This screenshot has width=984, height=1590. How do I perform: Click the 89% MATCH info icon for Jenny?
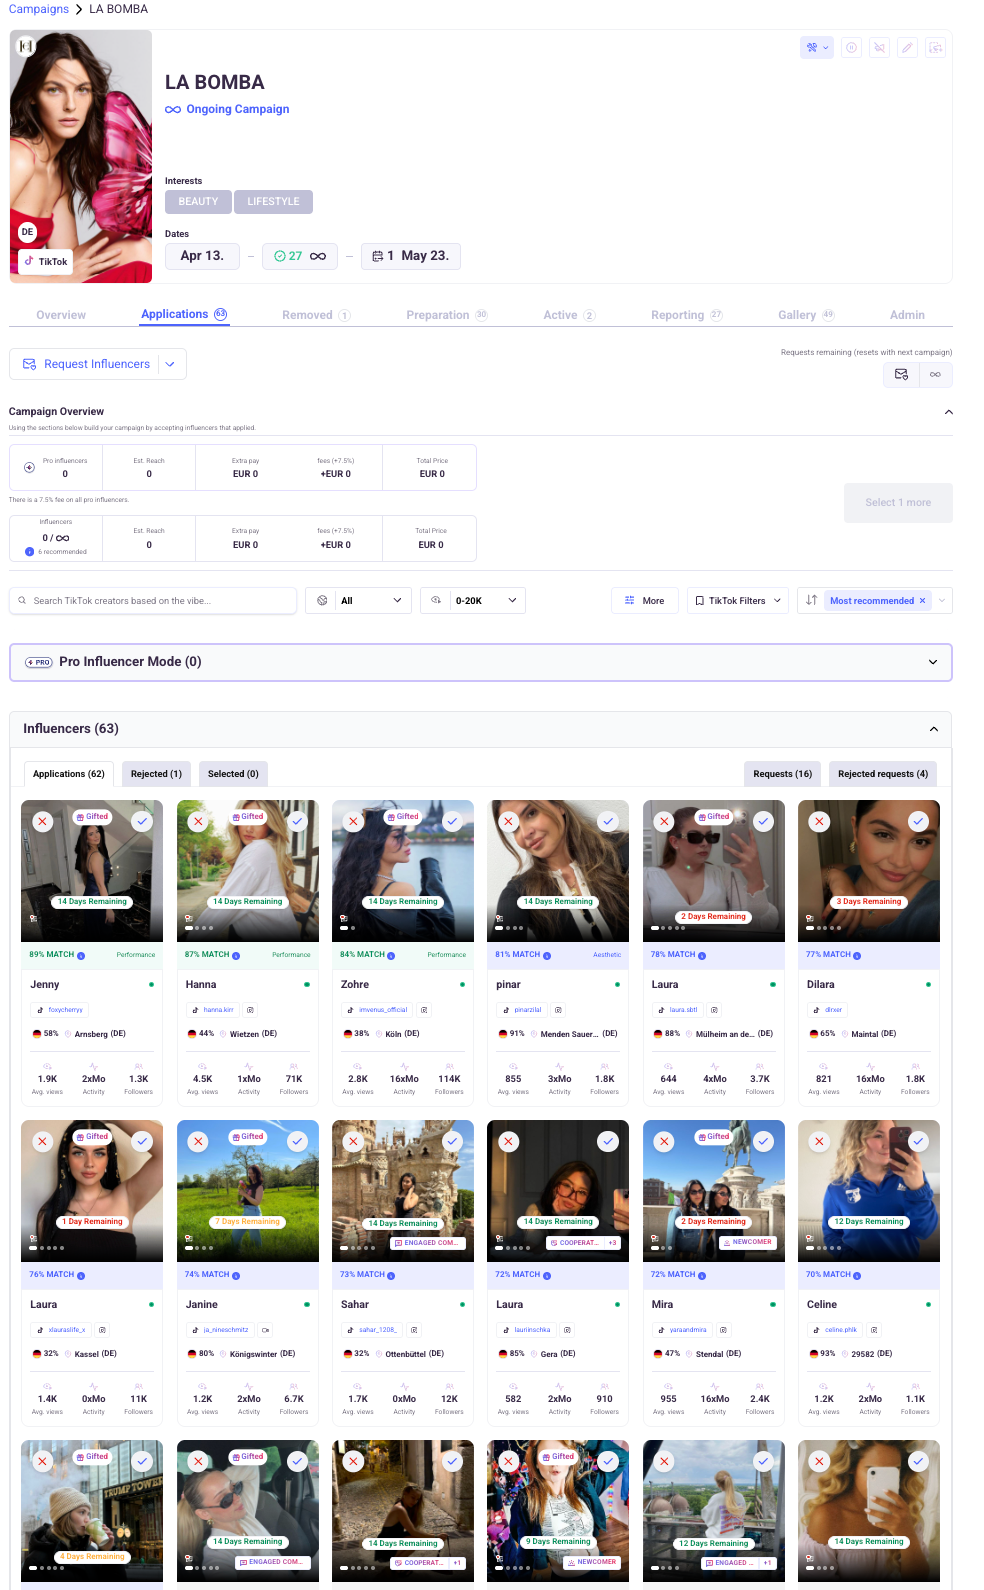tap(81, 955)
